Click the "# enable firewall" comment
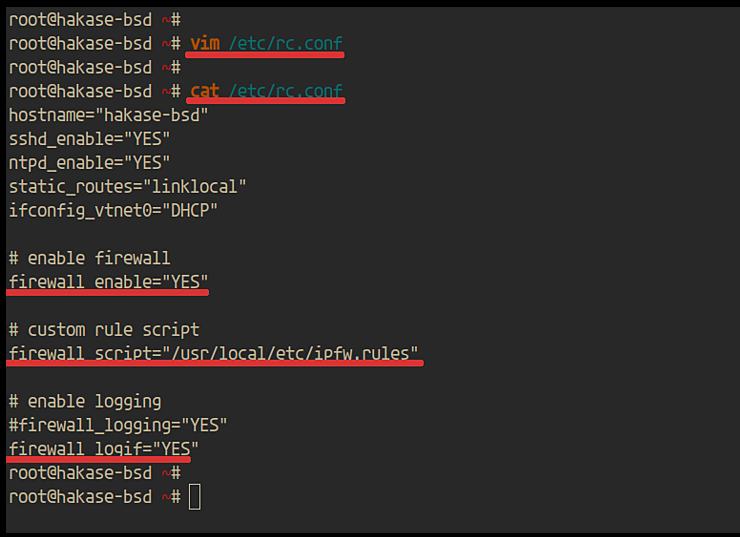The height and width of the screenshot is (537, 740). pos(75,258)
